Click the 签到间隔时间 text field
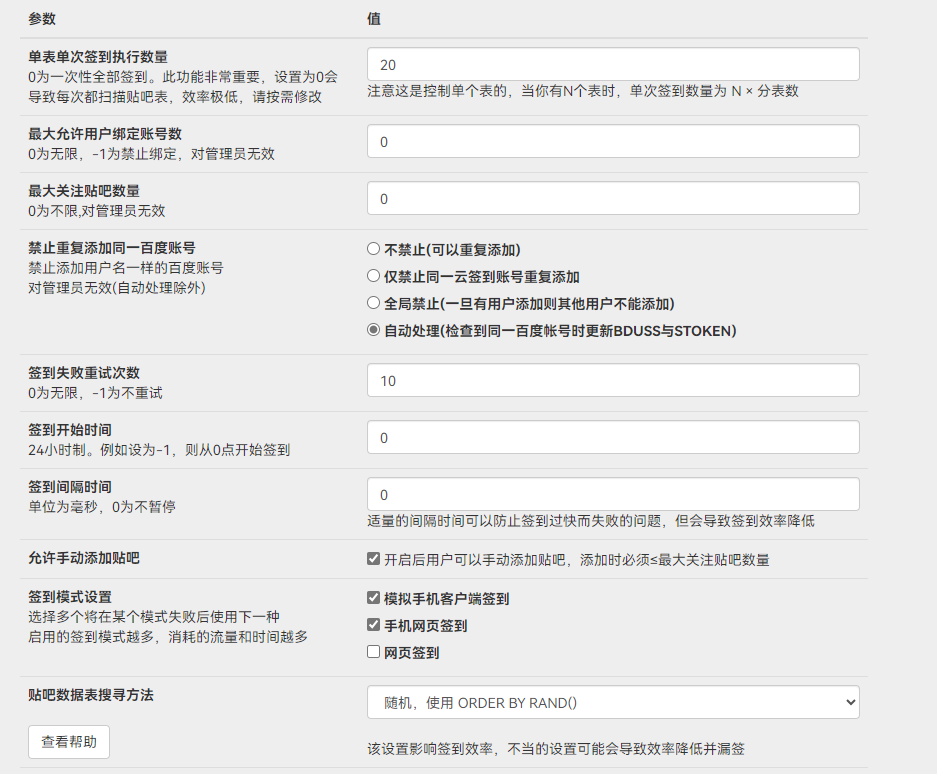The image size is (937, 774). click(x=612, y=494)
